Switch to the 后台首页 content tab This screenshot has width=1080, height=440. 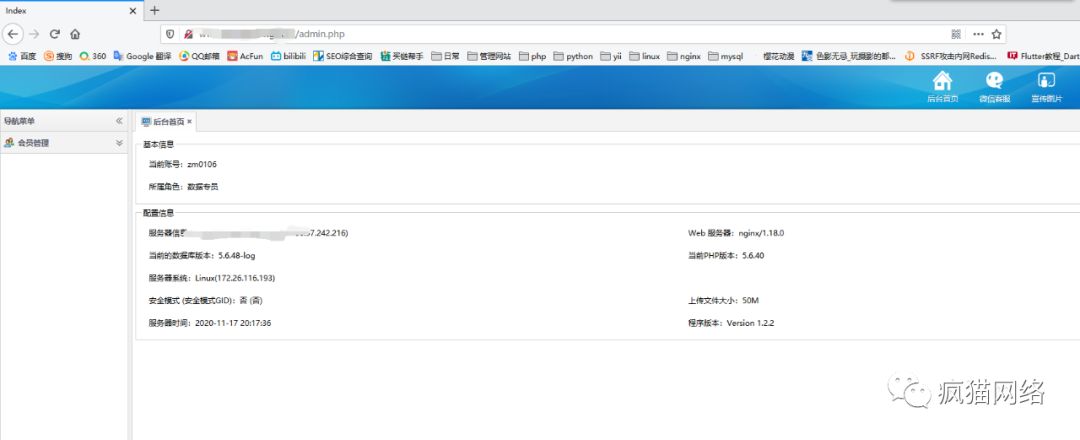[x=168, y=121]
